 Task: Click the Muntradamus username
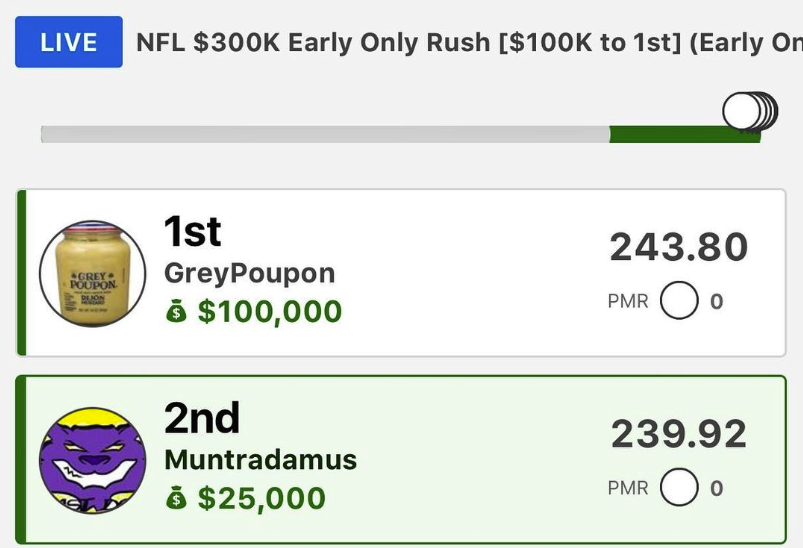[x=261, y=459]
